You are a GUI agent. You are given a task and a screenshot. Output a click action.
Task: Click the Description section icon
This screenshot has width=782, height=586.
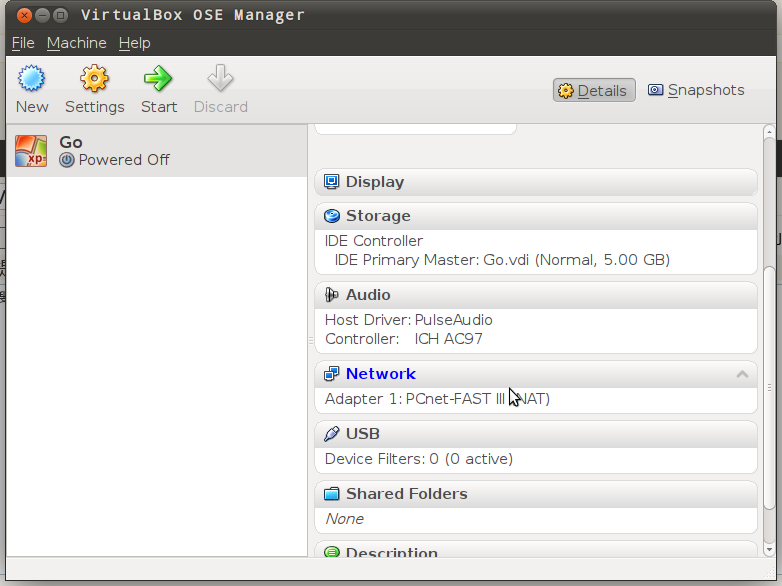point(332,552)
